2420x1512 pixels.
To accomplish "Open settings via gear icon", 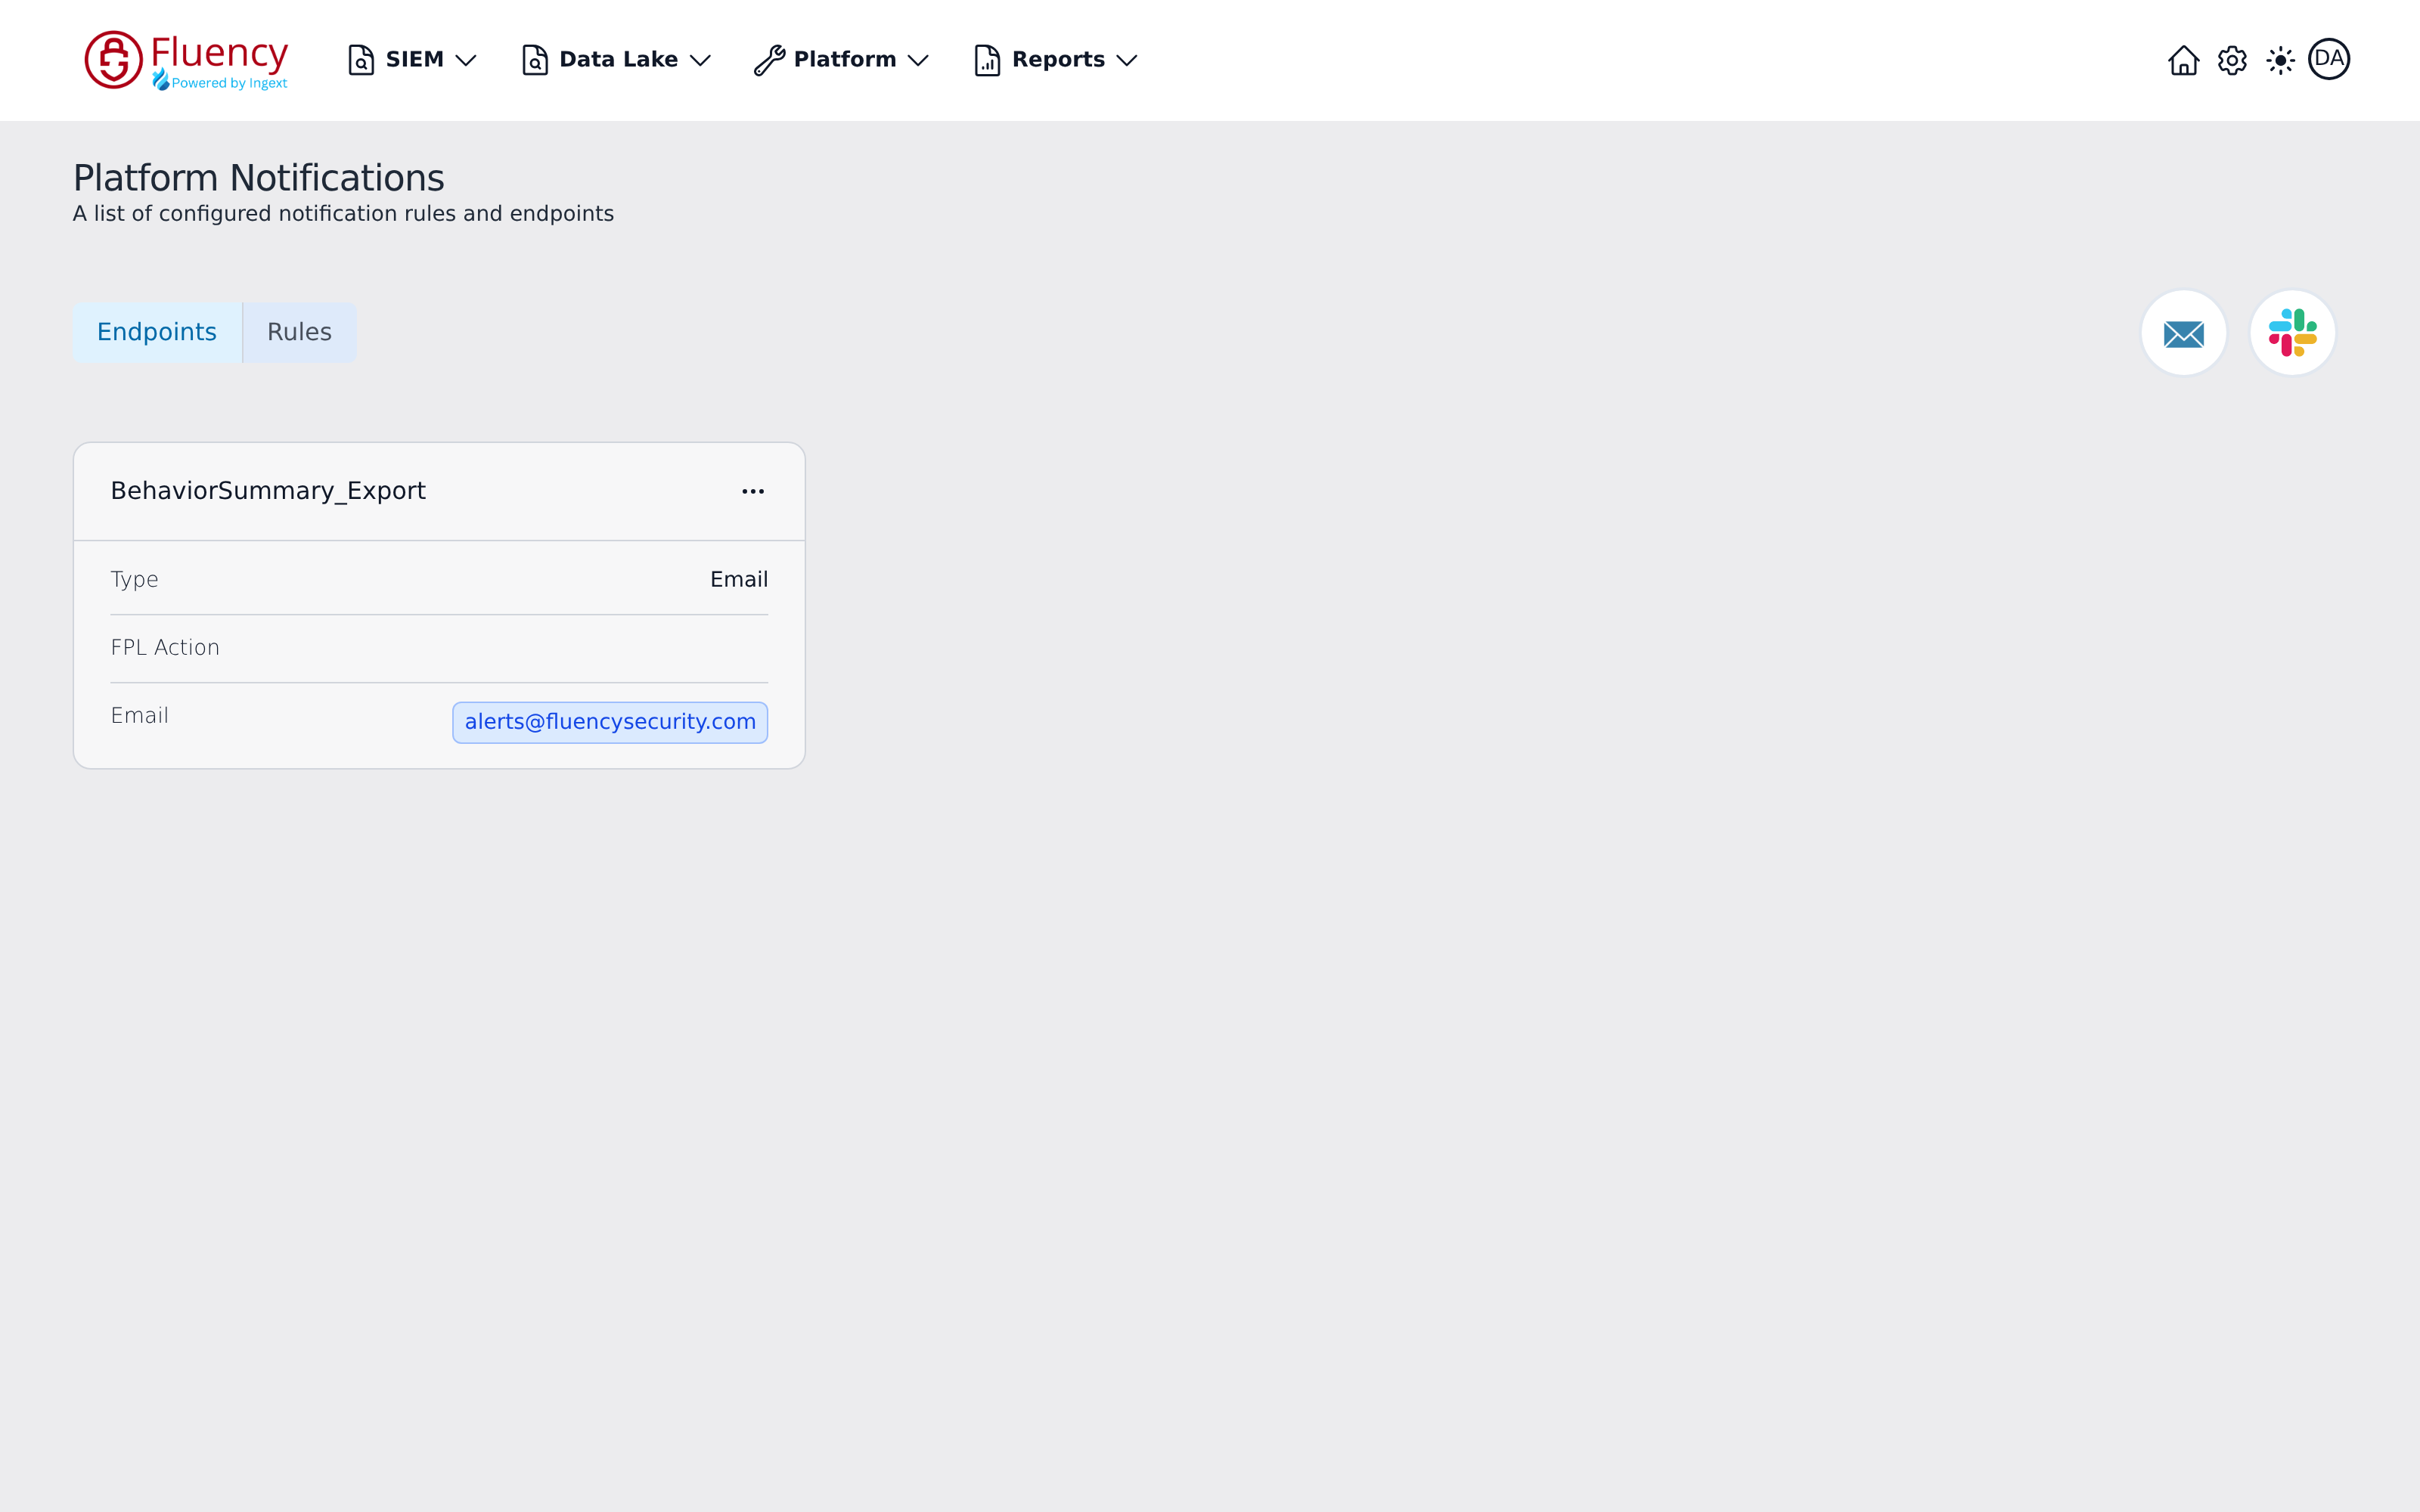I will [2232, 60].
